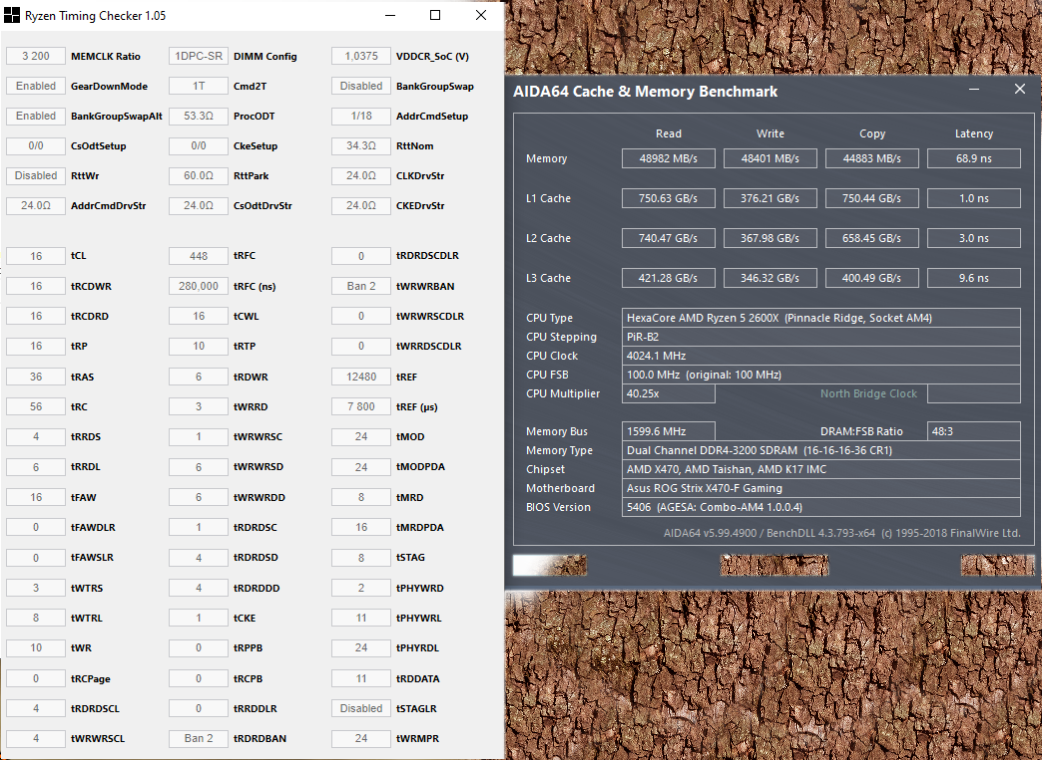Image resolution: width=1042 pixels, height=760 pixels.
Task: Select the ProcODT field showing 53.3Ω
Action: click(199, 116)
